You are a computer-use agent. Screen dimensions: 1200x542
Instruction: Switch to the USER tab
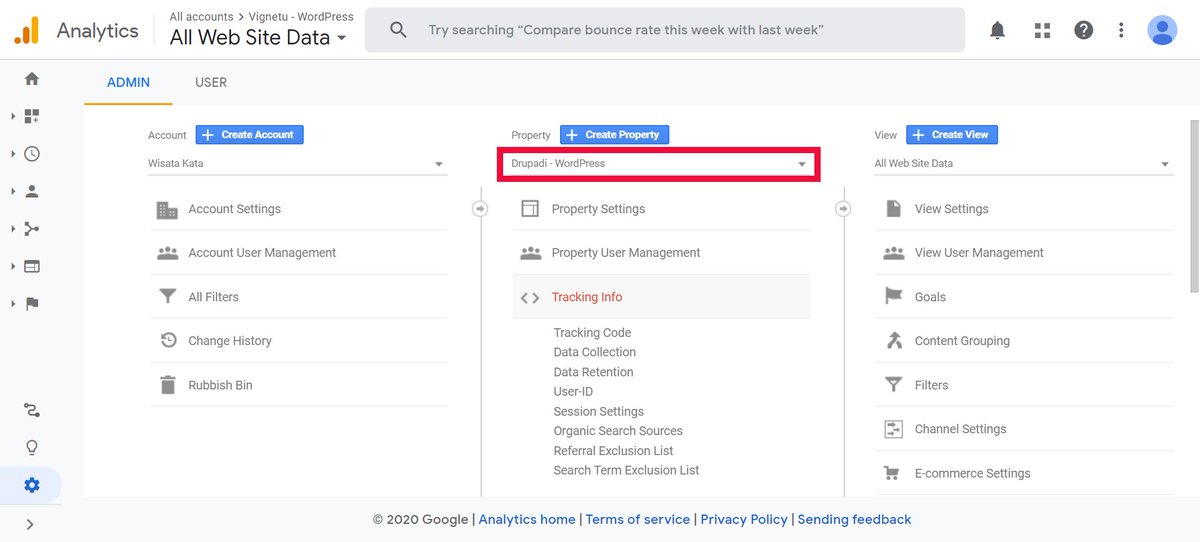pos(211,82)
